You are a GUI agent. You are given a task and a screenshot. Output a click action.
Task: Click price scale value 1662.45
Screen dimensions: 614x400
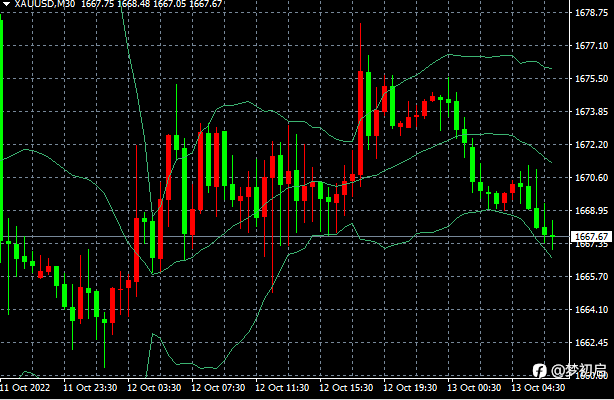(591, 343)
